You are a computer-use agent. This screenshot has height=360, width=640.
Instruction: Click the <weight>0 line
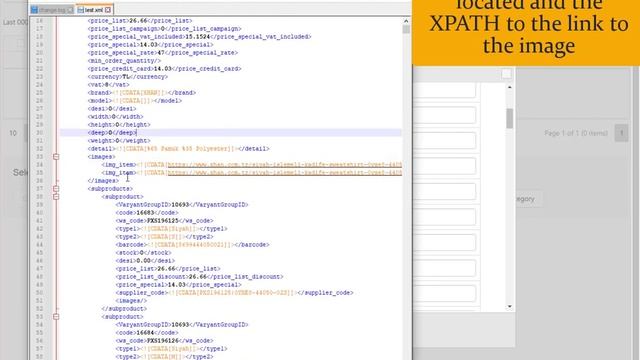click(119, 141)
